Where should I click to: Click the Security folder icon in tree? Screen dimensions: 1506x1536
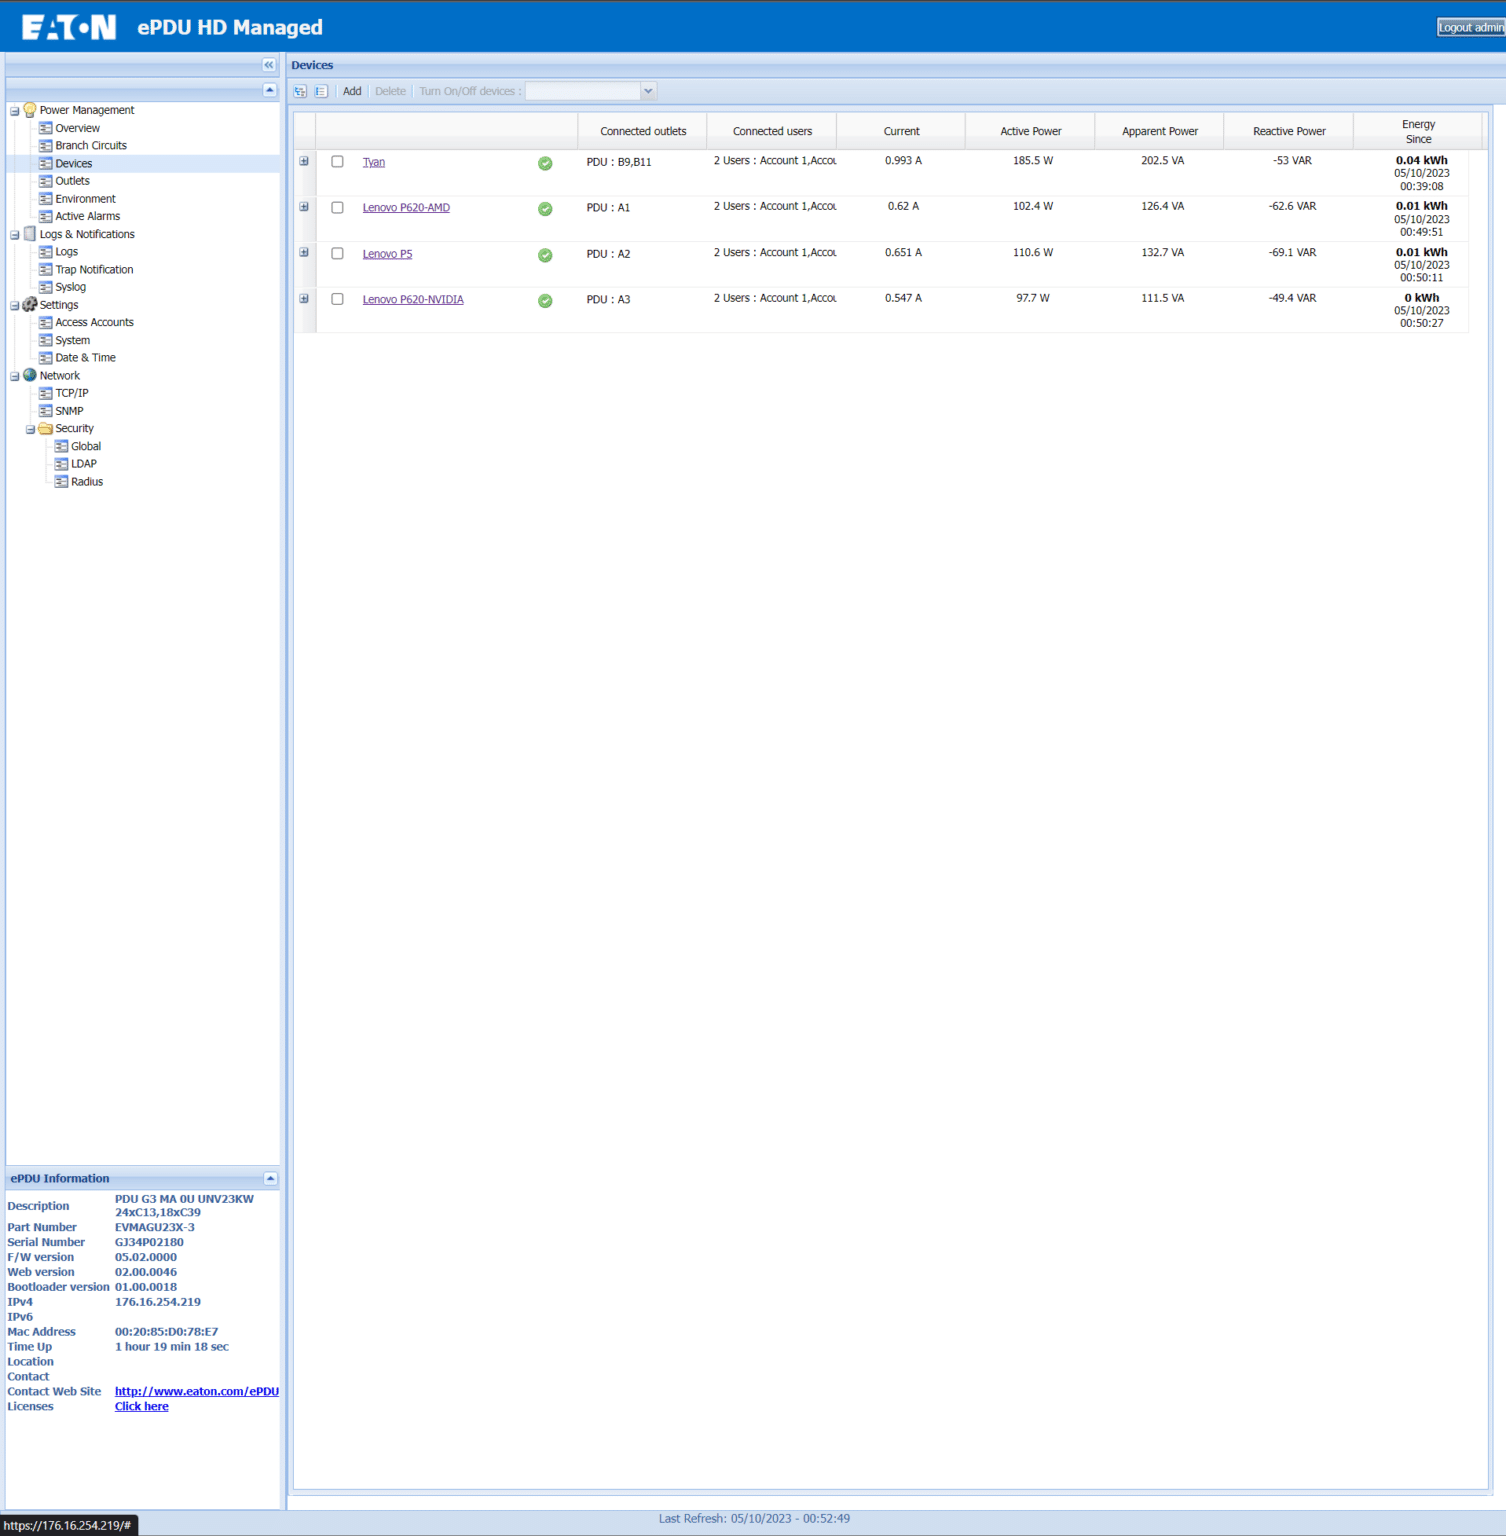[x=45, y=428]
